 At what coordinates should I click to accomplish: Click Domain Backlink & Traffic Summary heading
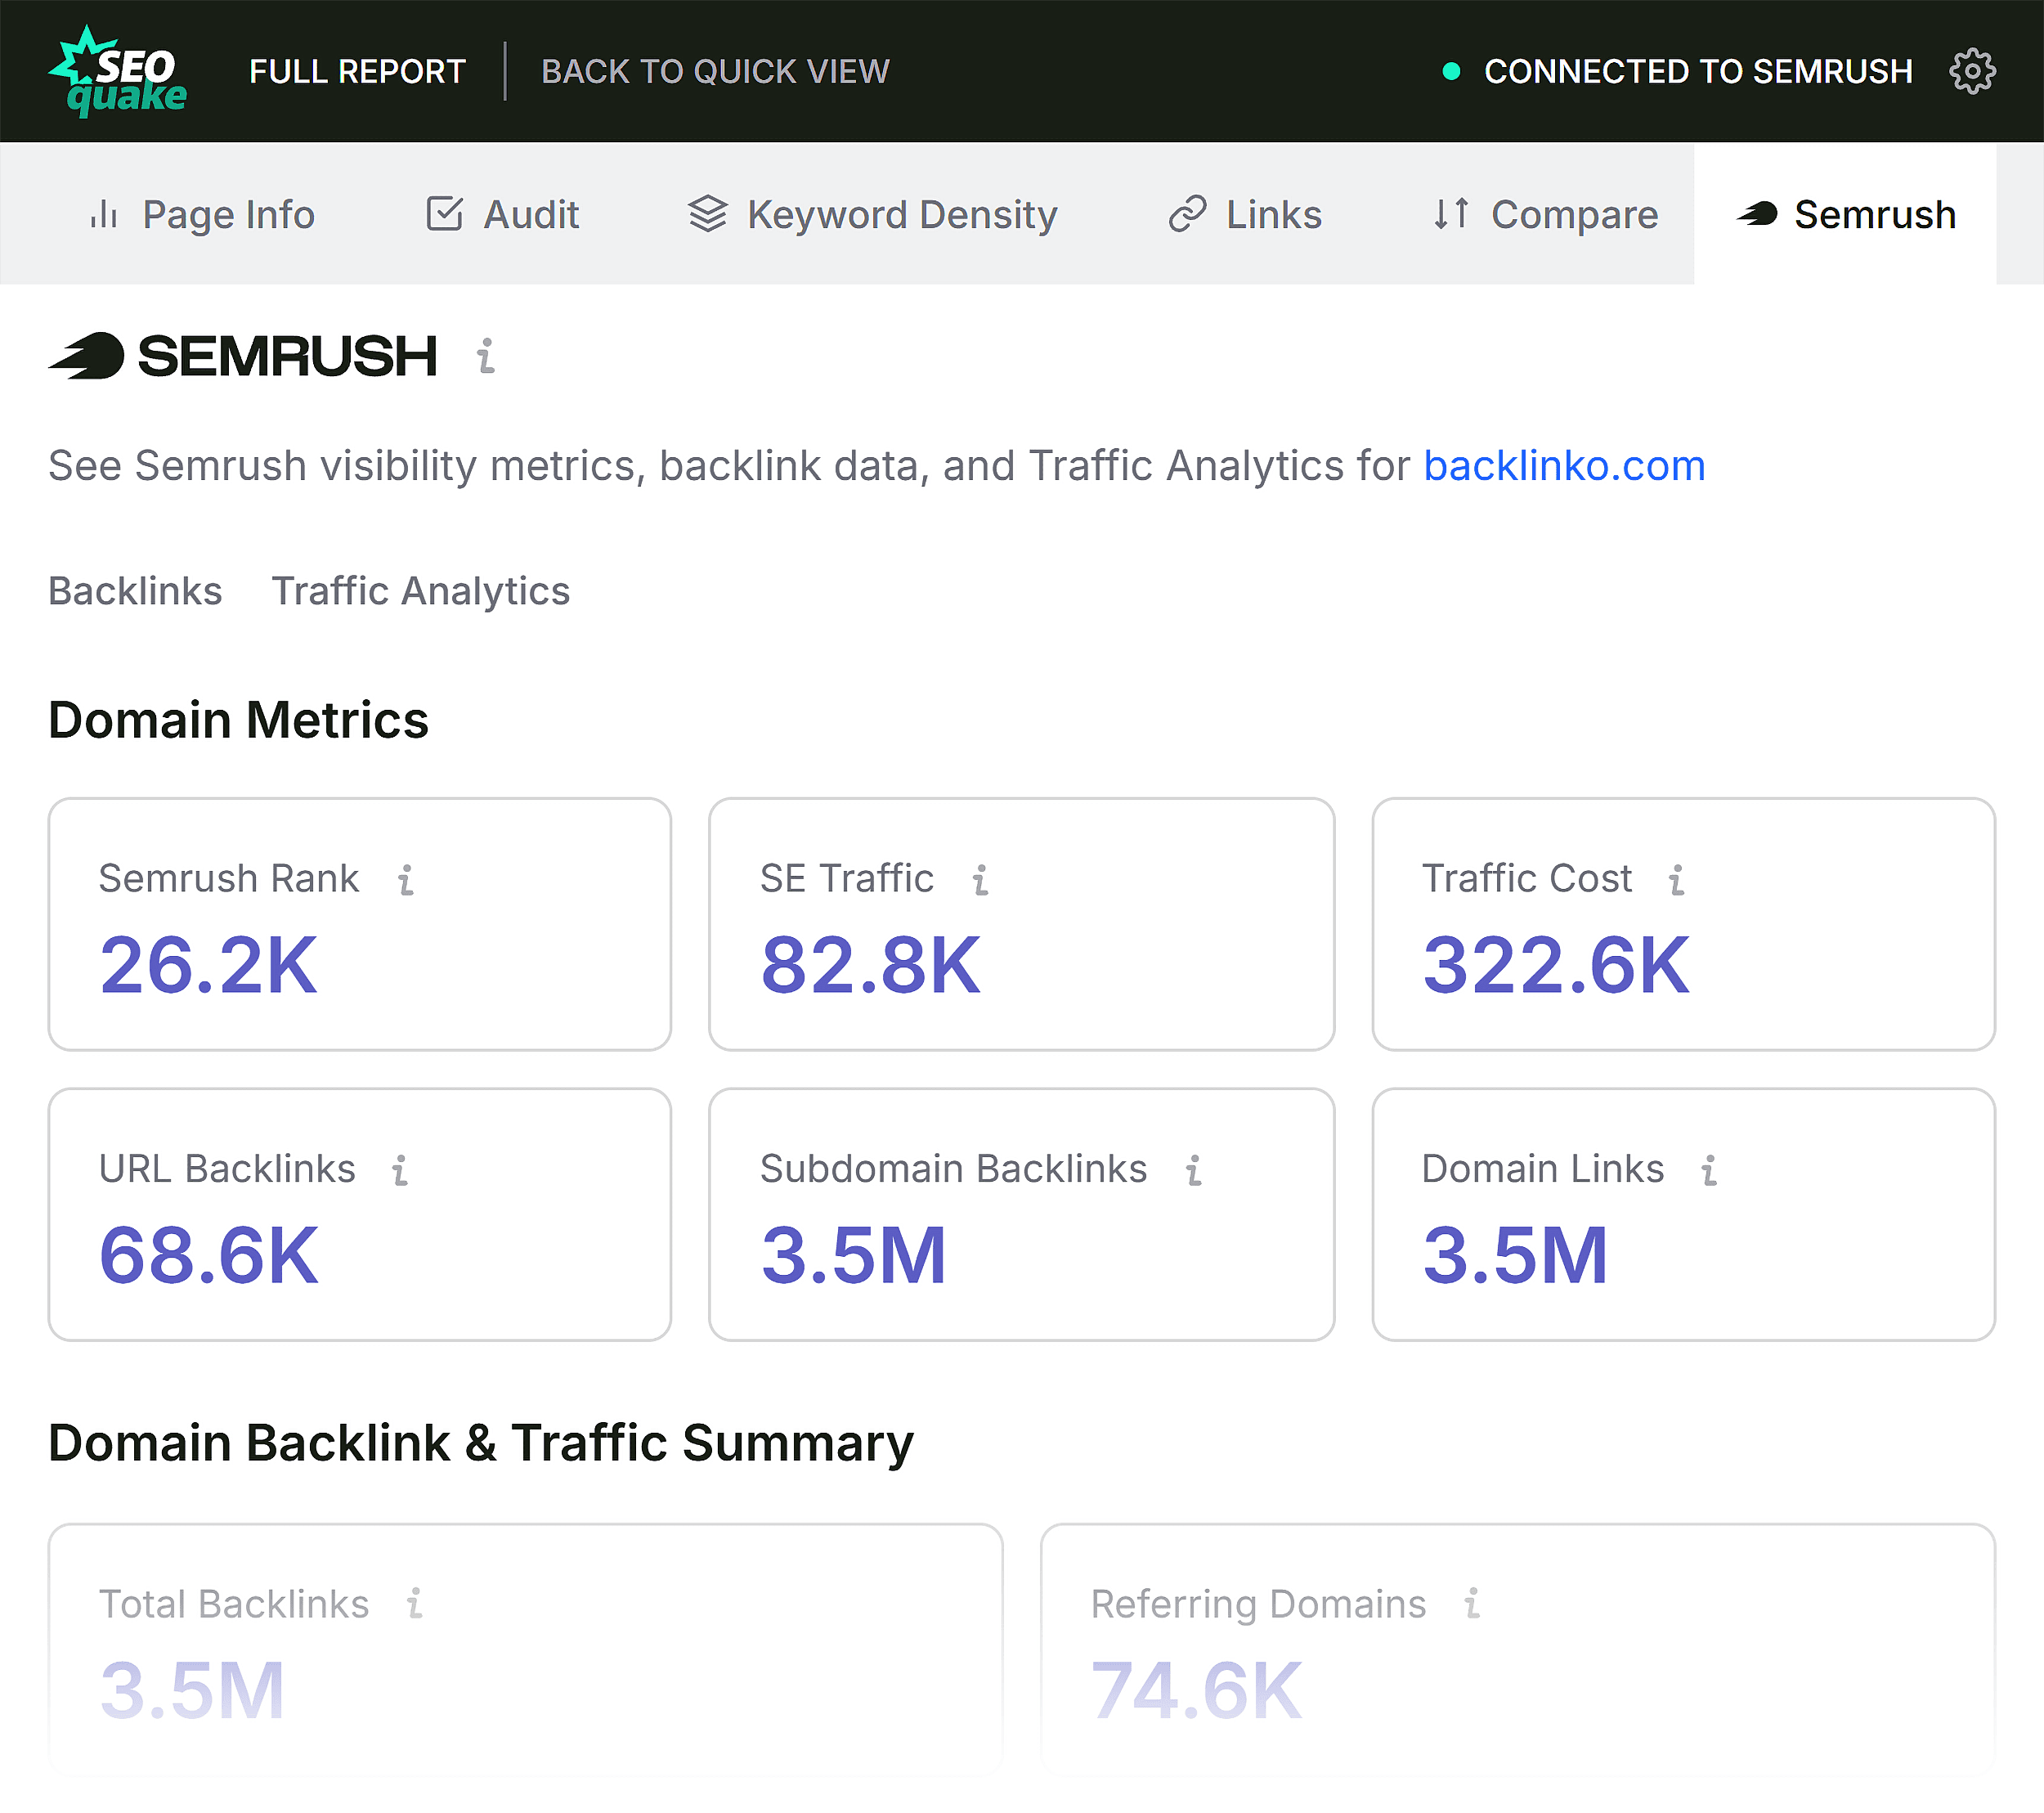pos(481,1443)
